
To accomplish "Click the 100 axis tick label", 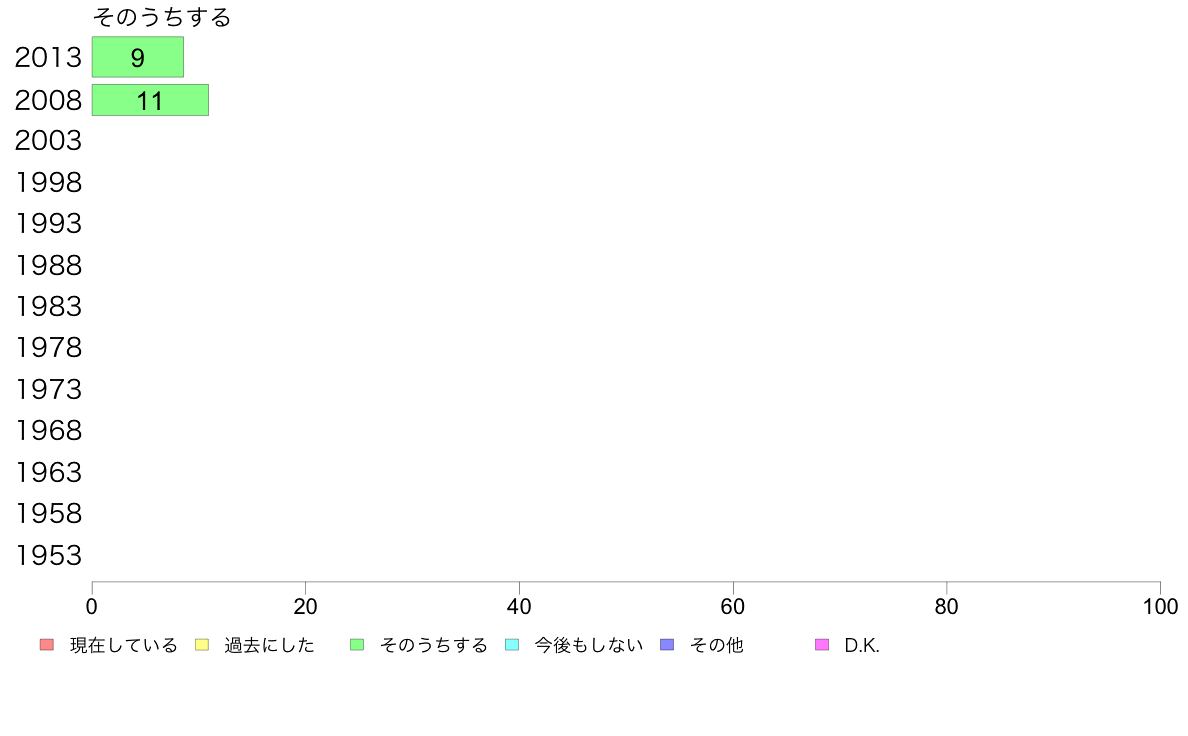I will pyautogui.click(x=1160, y=606).
